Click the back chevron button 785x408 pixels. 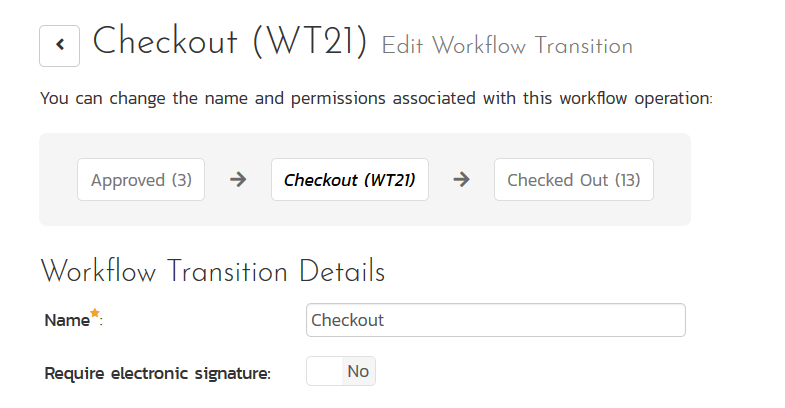click(x=60, y=45)
